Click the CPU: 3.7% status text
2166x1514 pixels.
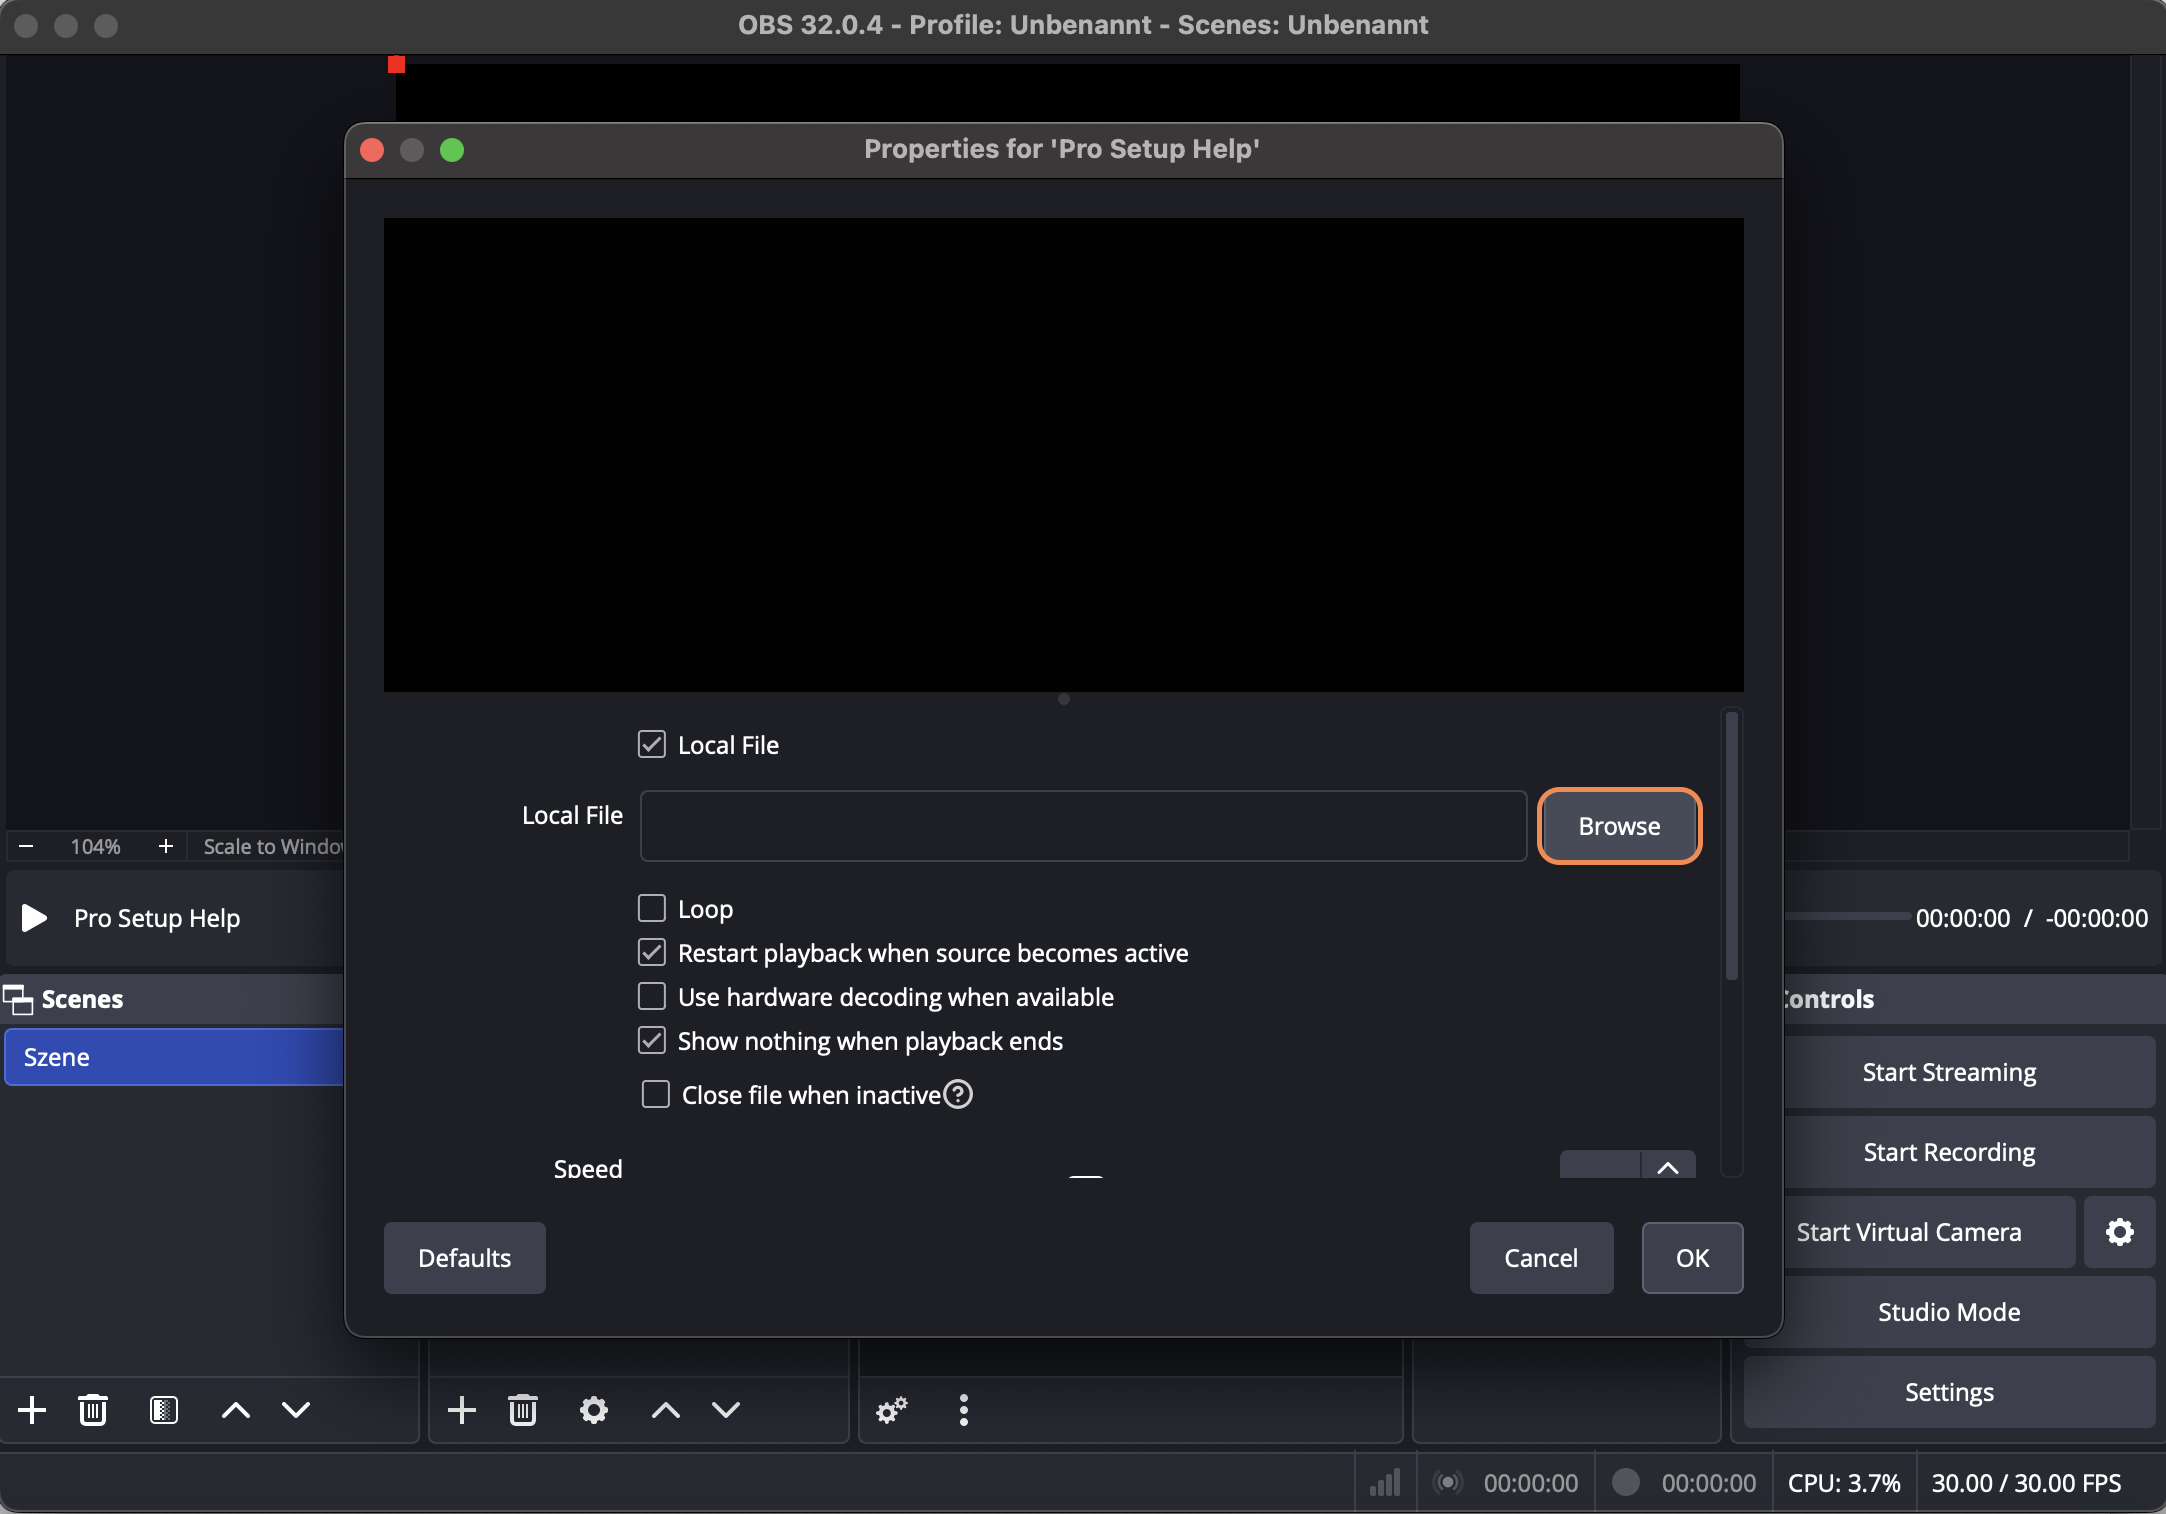[1844, 1482]
